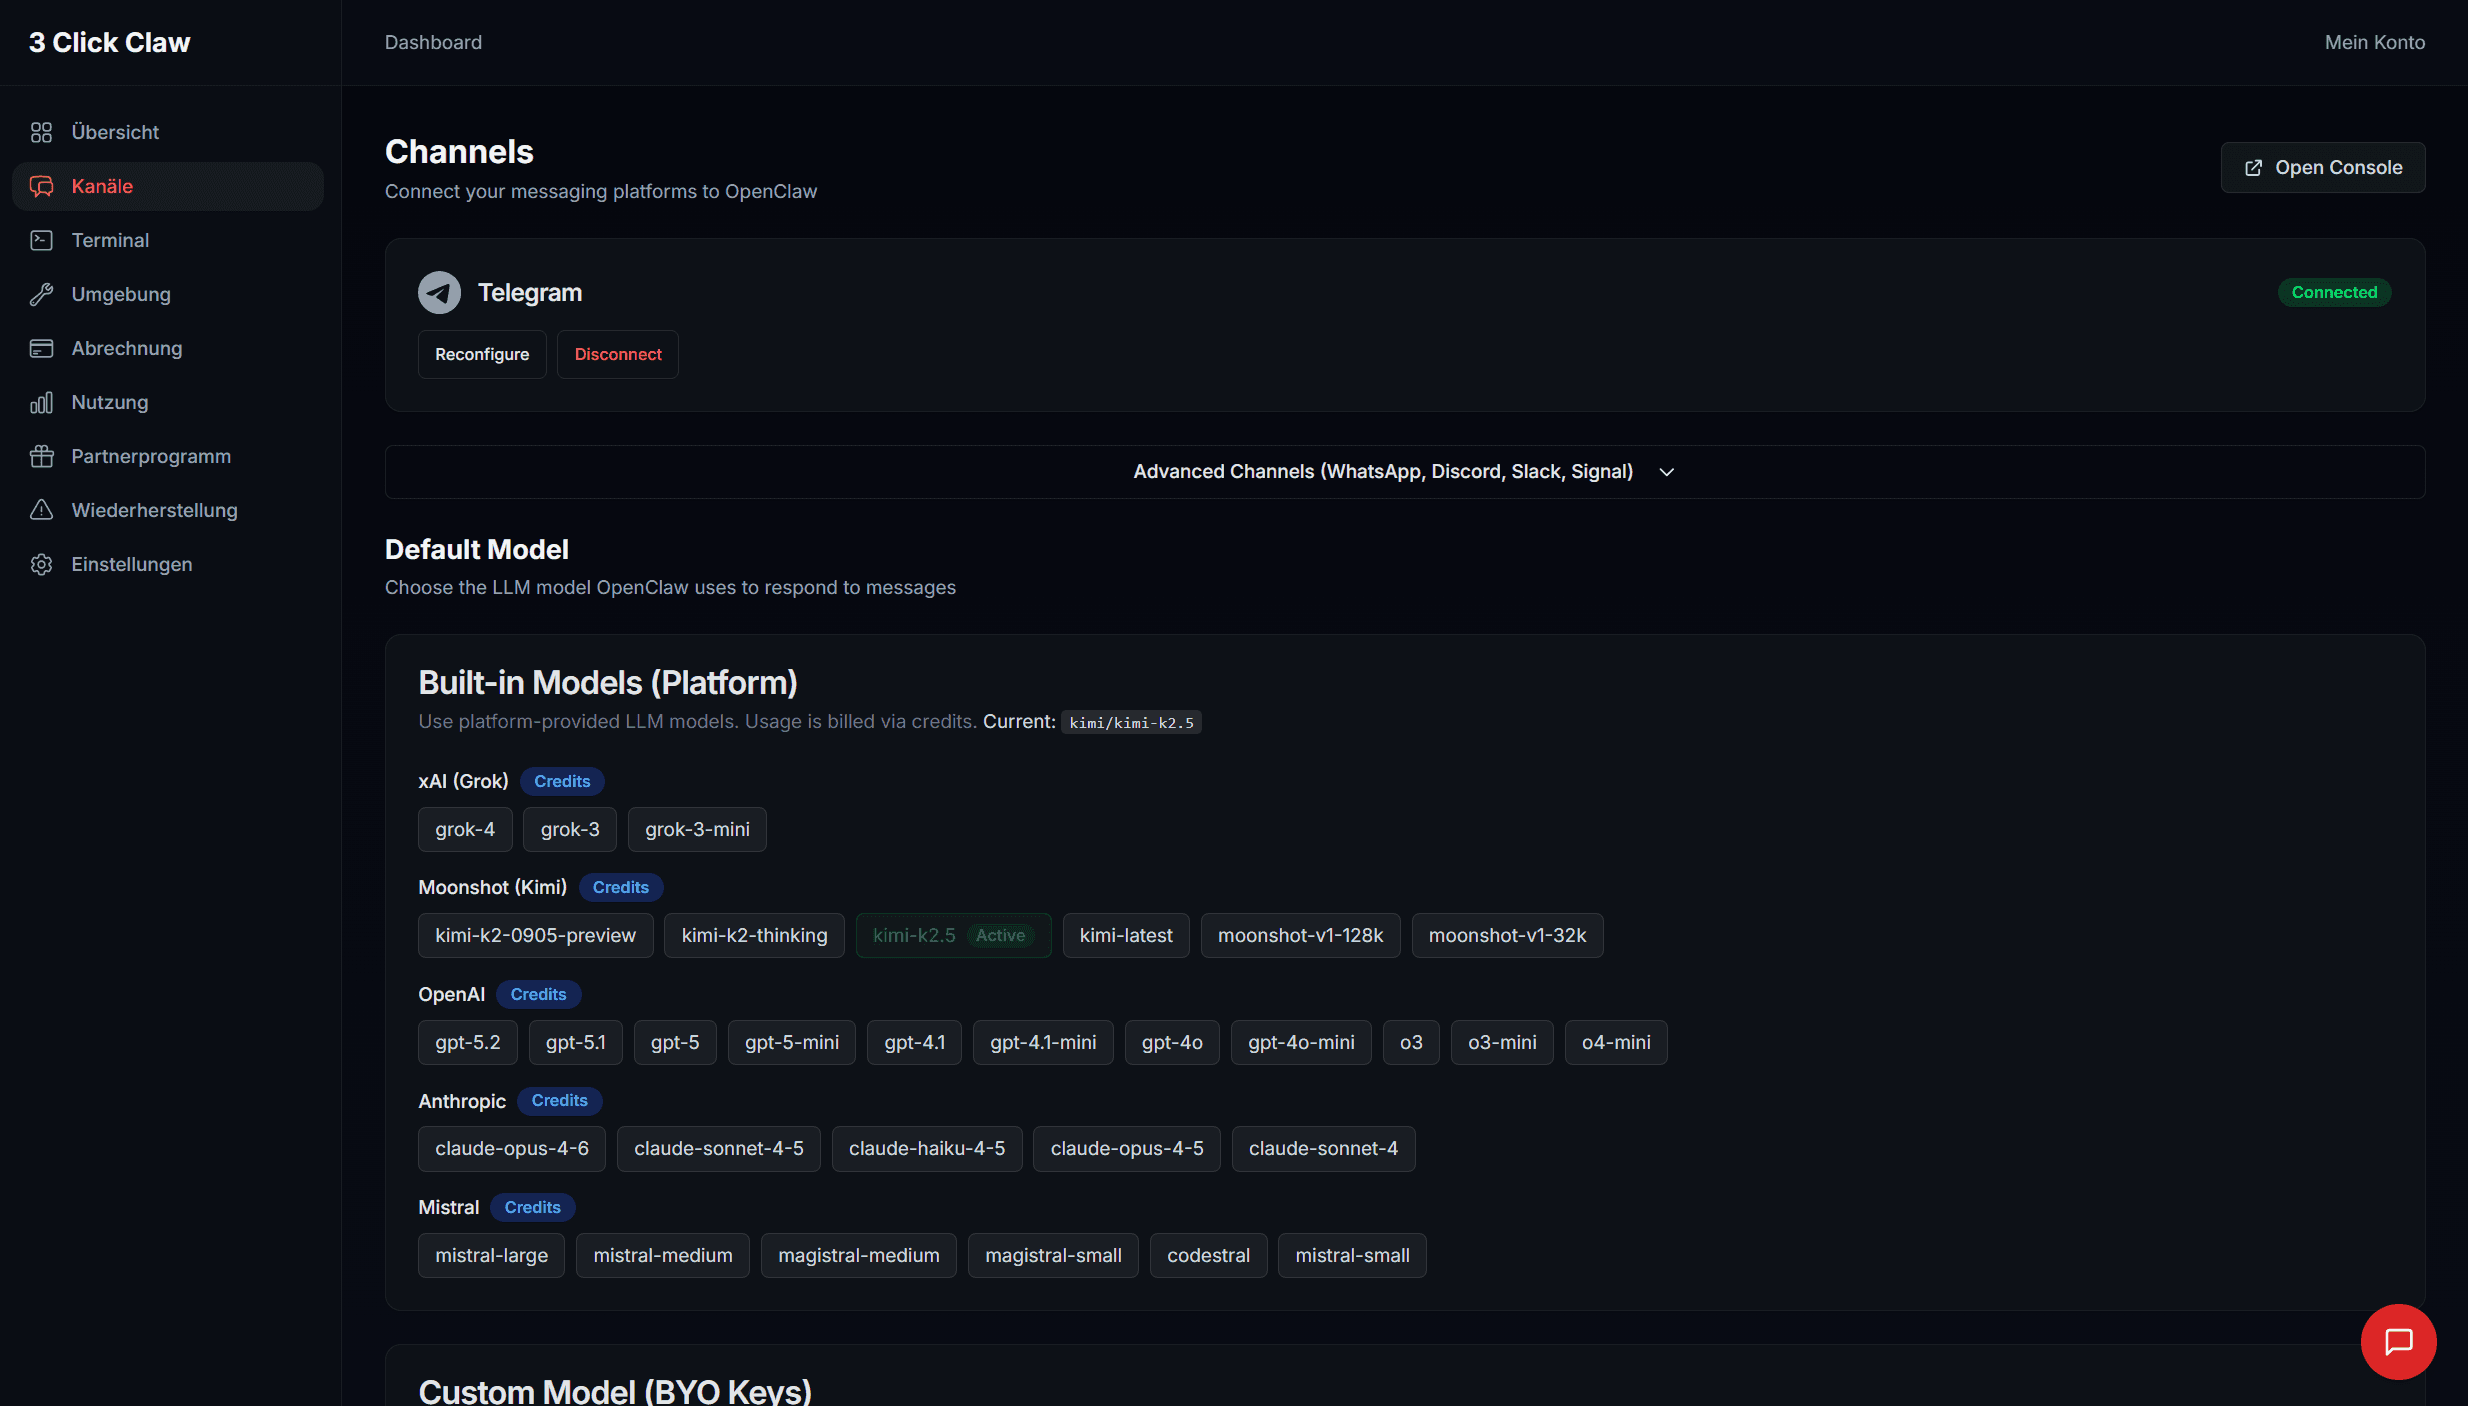
Task: Click the Reconfigure Telegram button
Action: [x=482, y=354]
